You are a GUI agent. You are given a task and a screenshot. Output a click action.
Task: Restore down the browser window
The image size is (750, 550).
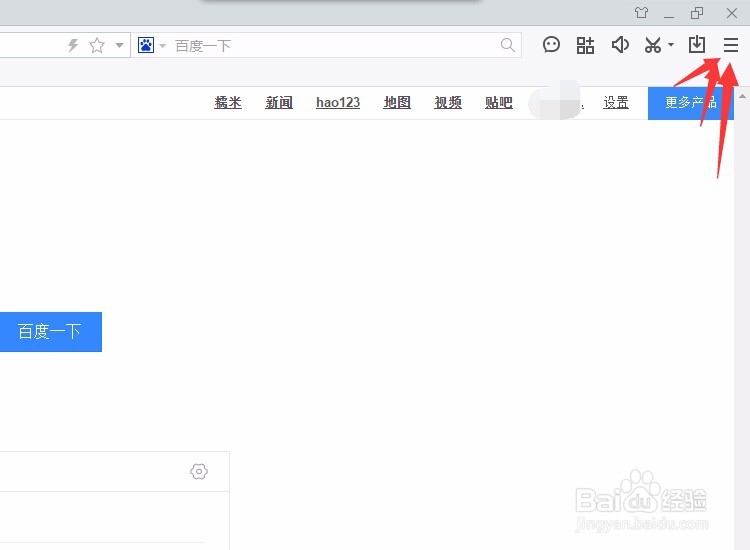[x=697, y=13]
